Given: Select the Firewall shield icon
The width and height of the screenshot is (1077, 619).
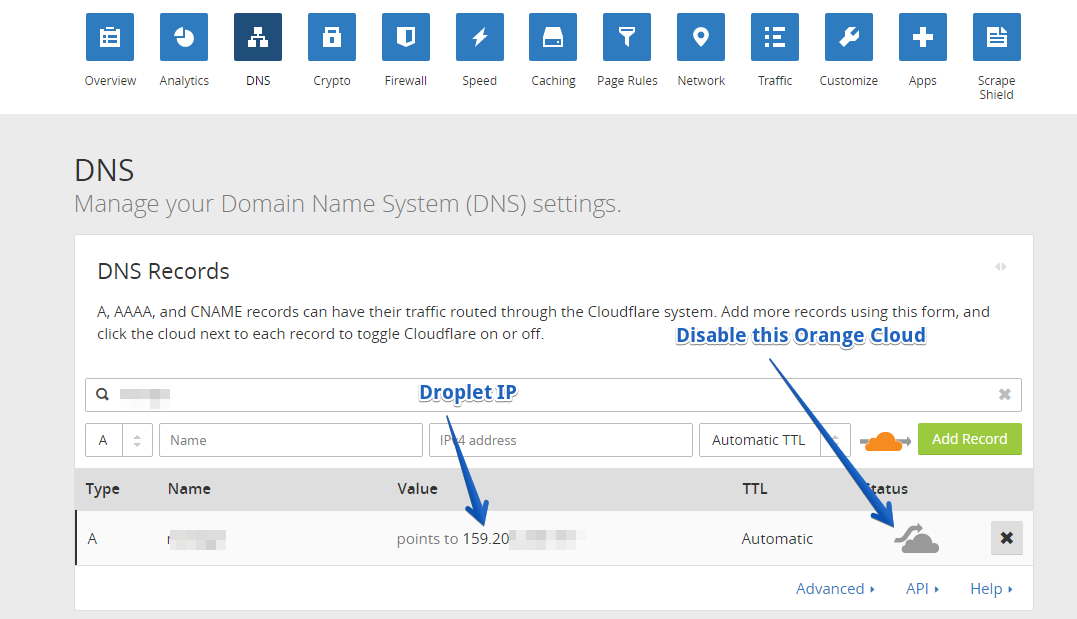Looking at the screenshot, I should click(406, 37).
